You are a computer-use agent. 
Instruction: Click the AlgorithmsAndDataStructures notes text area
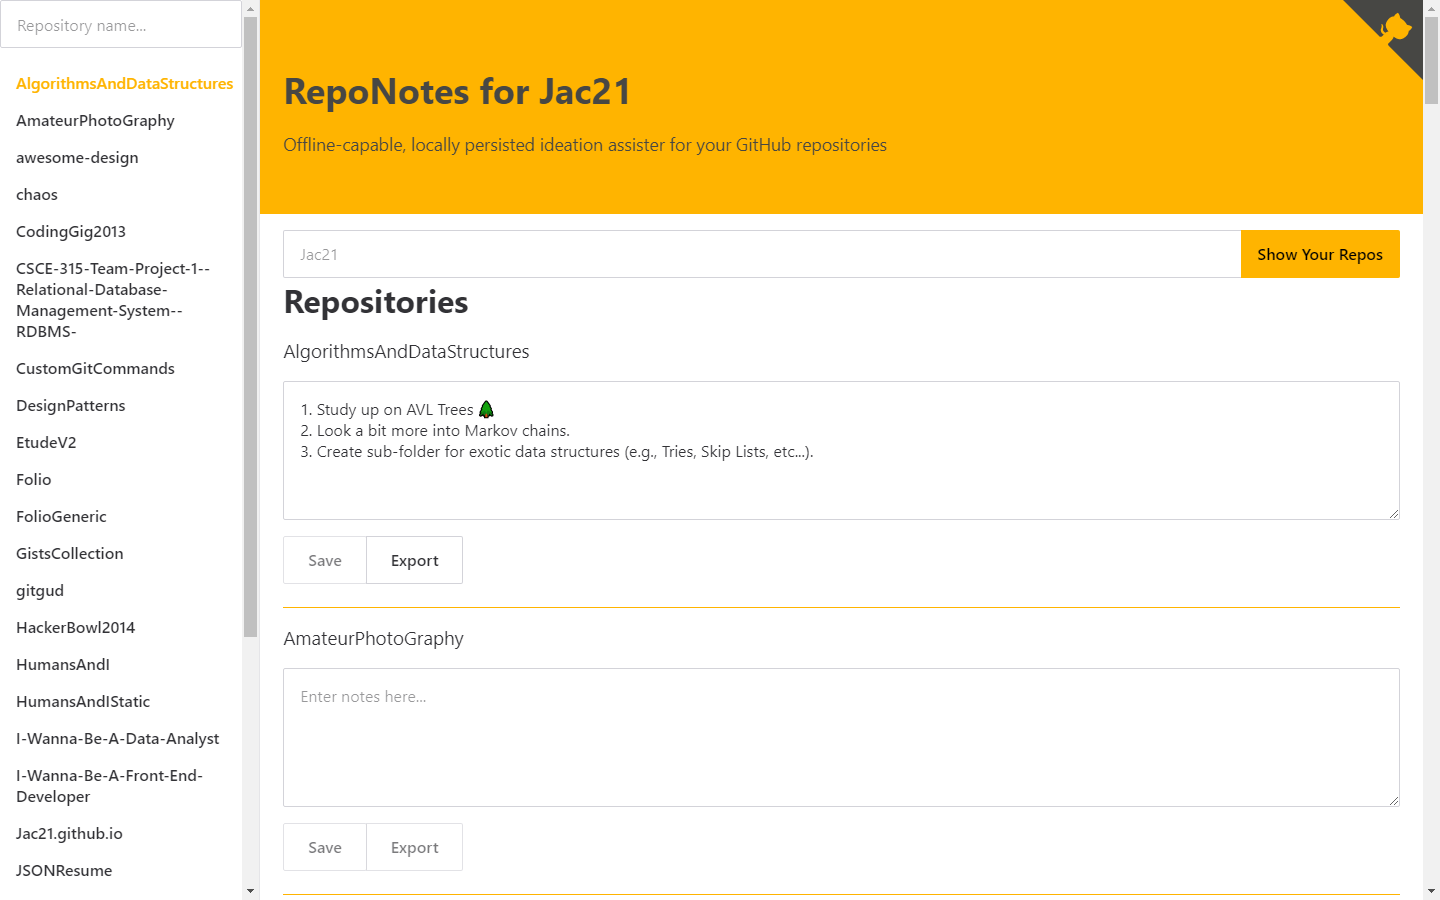pos(841,450)
